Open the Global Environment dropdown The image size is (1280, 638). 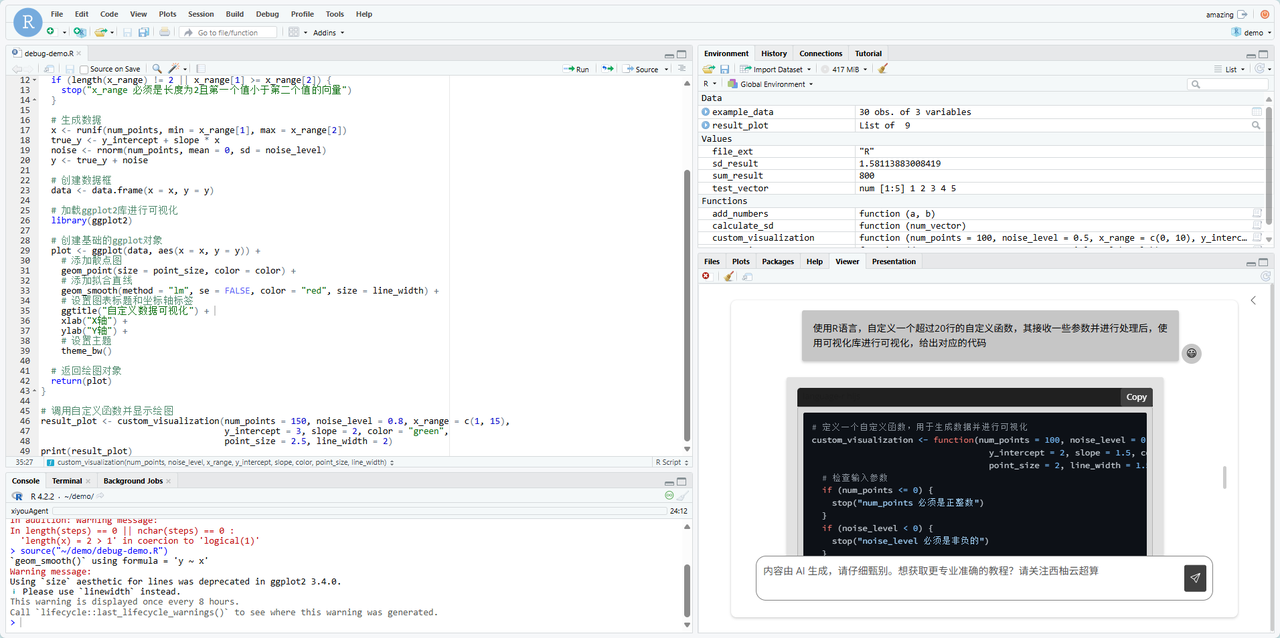pyautogui.click(x=770, y=84)
